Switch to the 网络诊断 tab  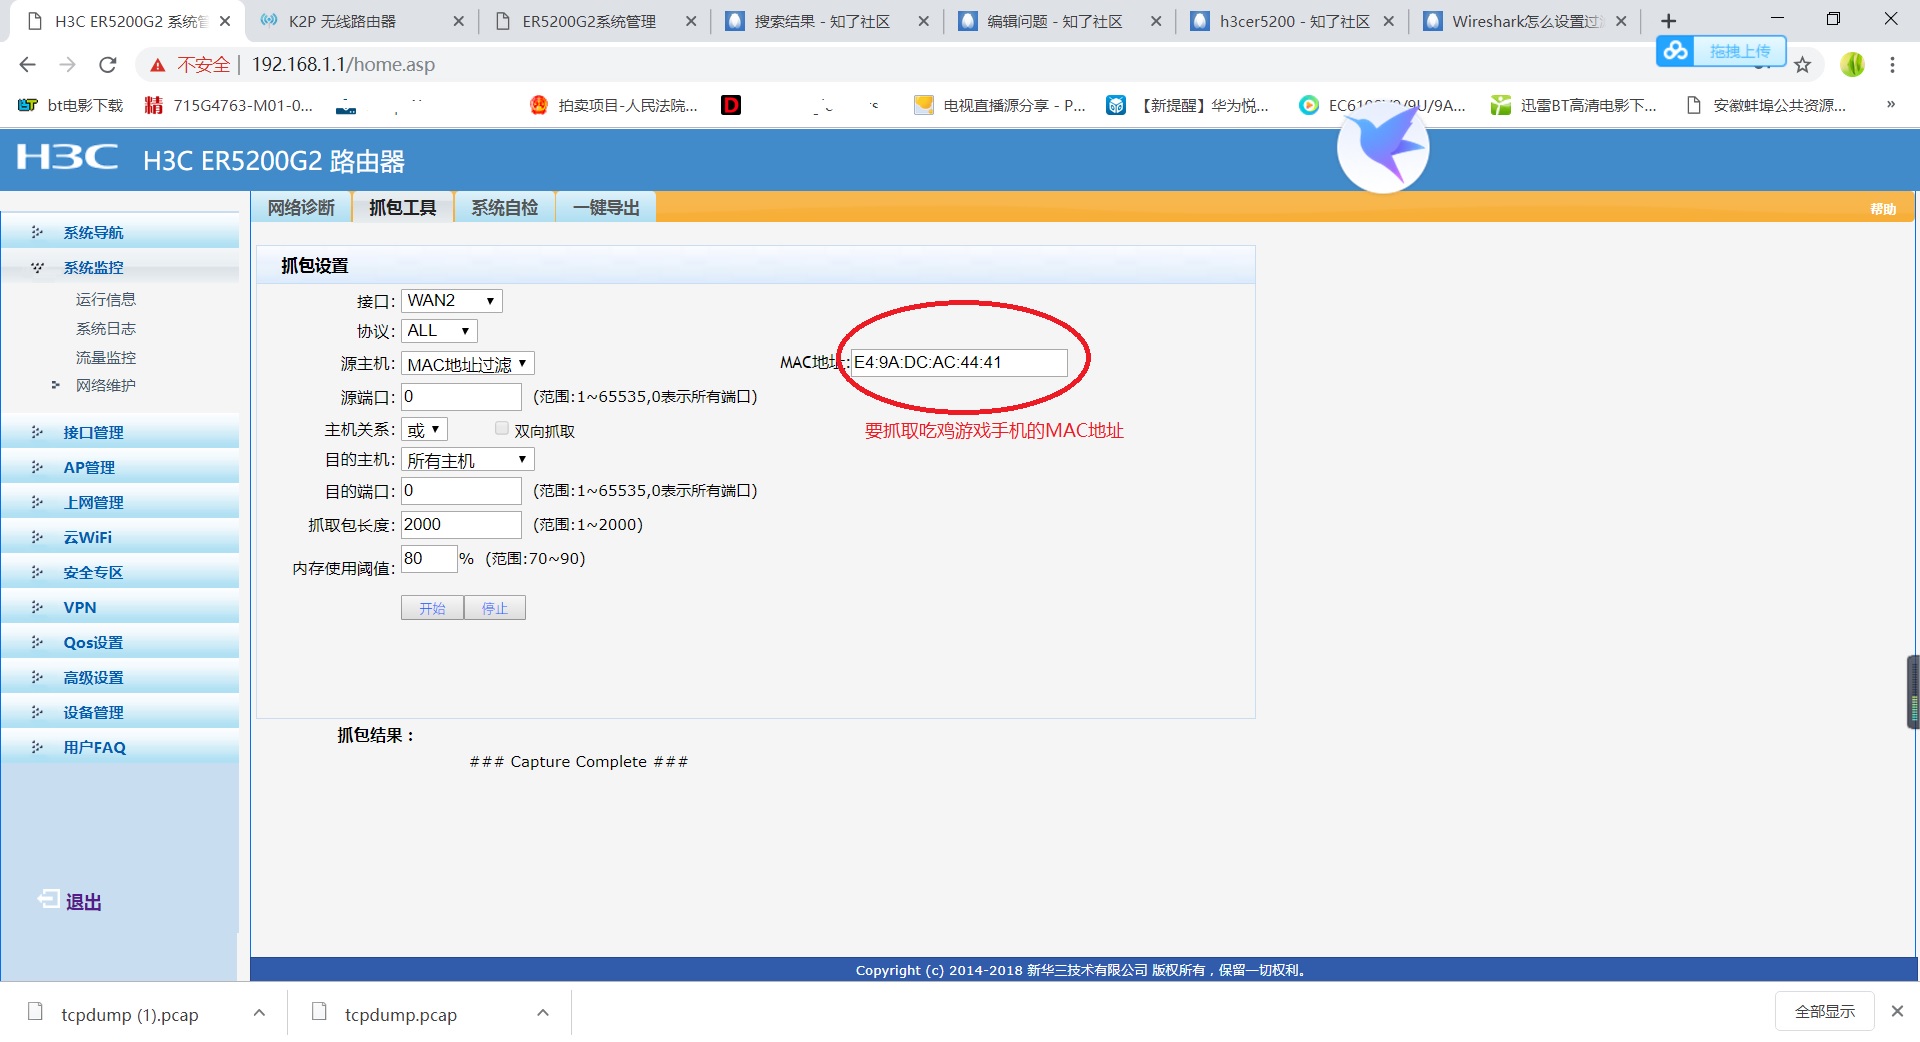click(x=301, y=207)
